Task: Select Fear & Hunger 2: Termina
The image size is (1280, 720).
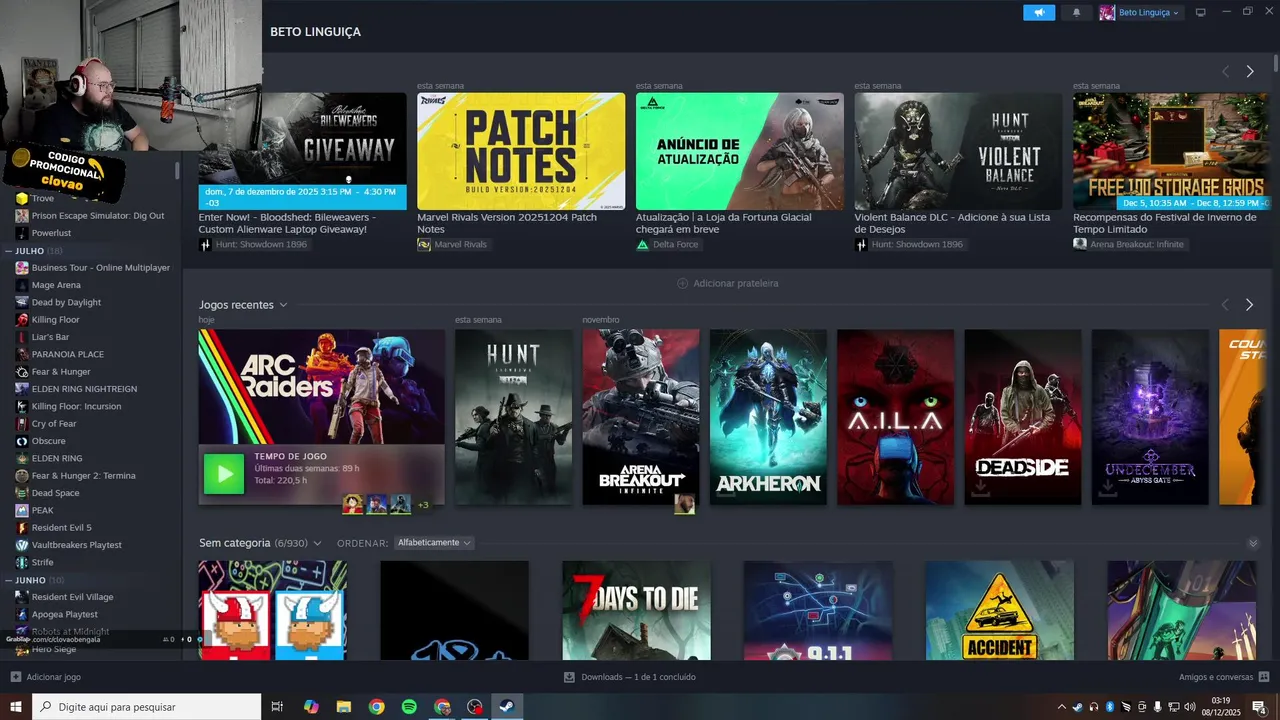Action: 83,476
